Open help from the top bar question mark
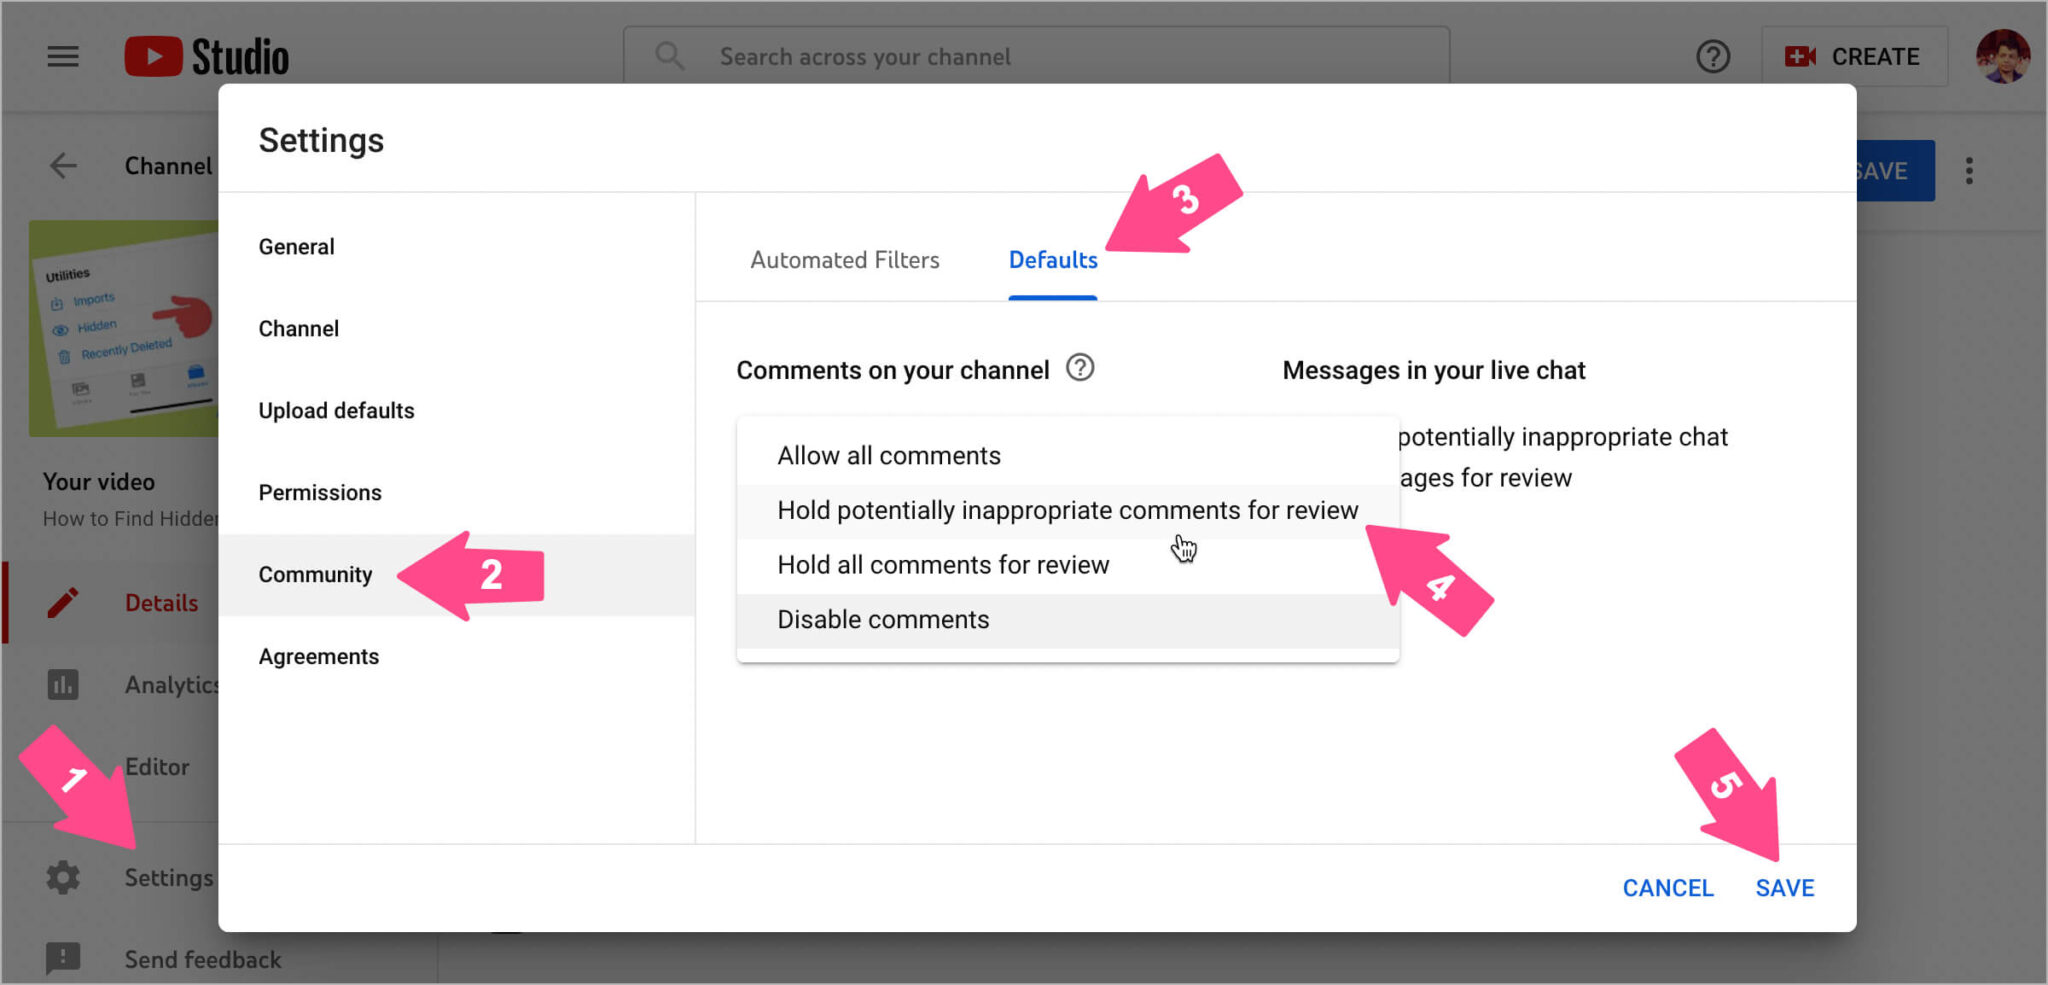Screen dimensions: 2048x985 click(x=1713, y=57)
